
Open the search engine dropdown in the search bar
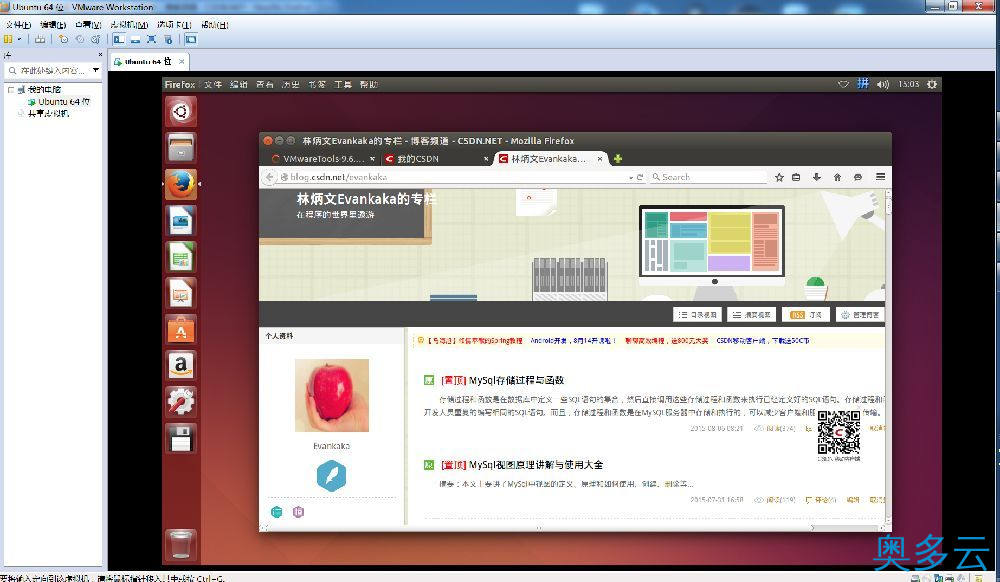(x=656, y=177)
